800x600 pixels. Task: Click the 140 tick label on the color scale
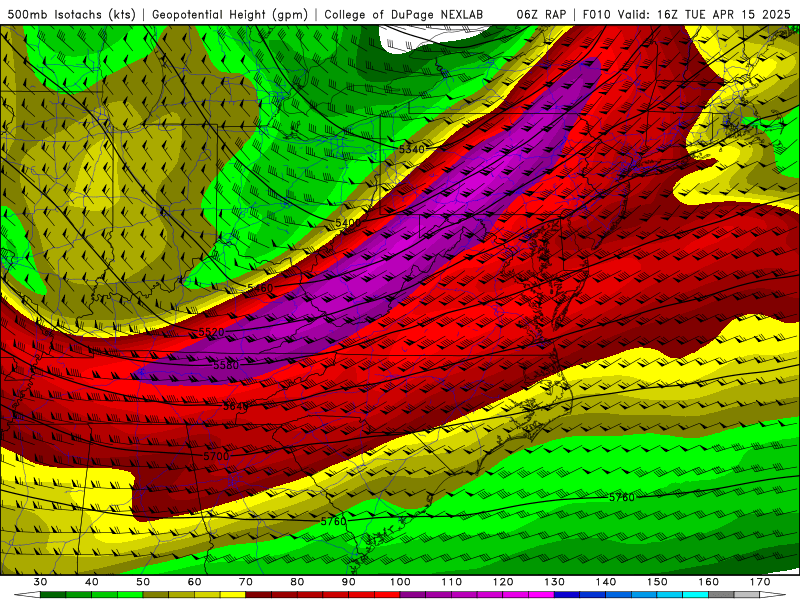click(606, 582)
